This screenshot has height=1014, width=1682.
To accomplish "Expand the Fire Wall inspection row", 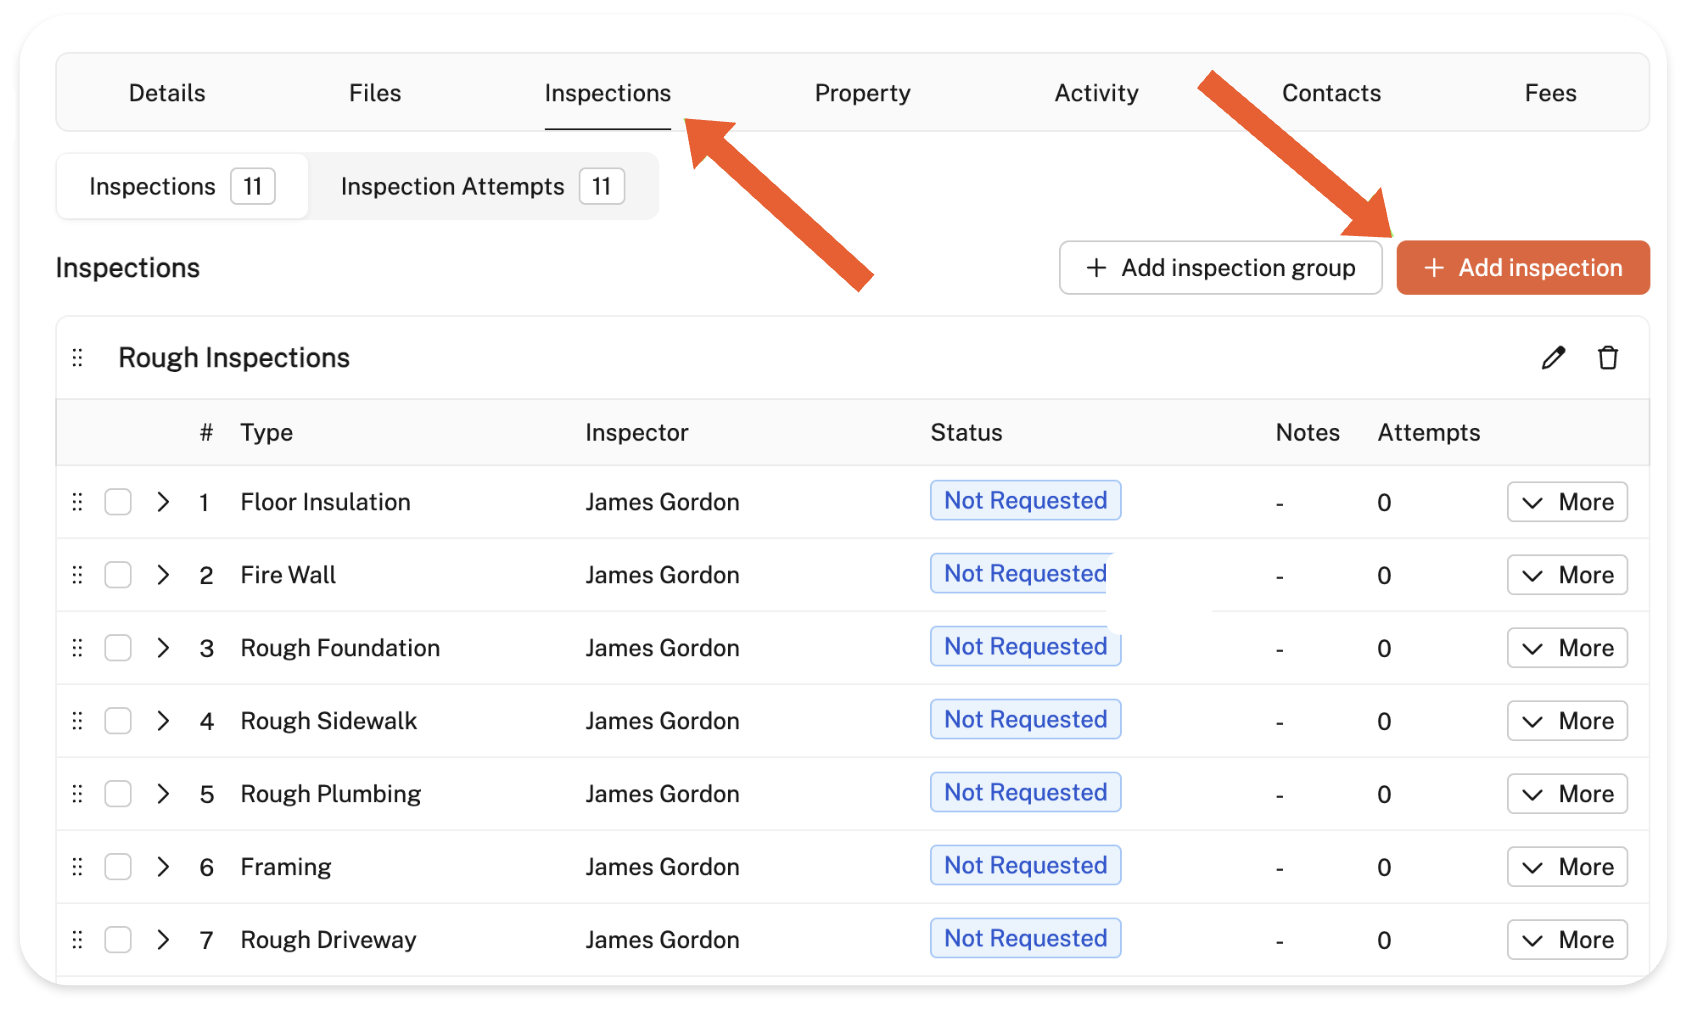I will pos(163,575).
